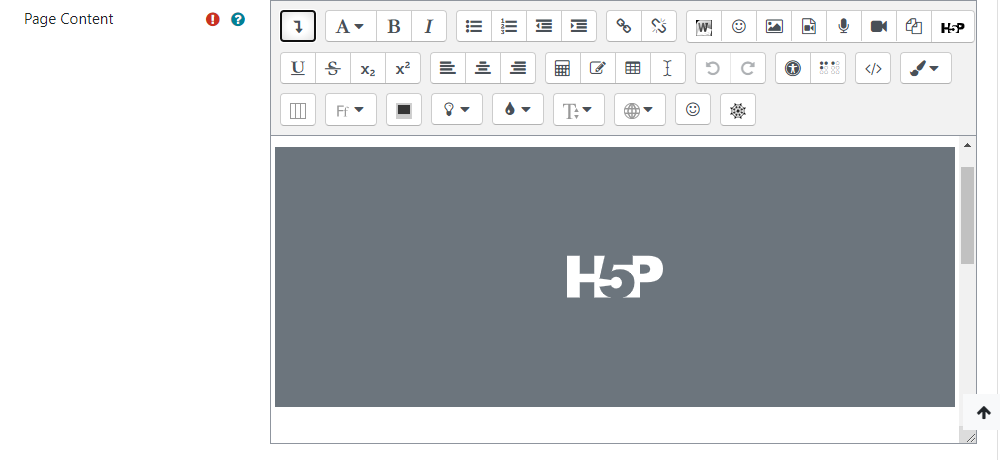Insert an image with the picture icon
The image size is (1000, 460).
(774, 26)
